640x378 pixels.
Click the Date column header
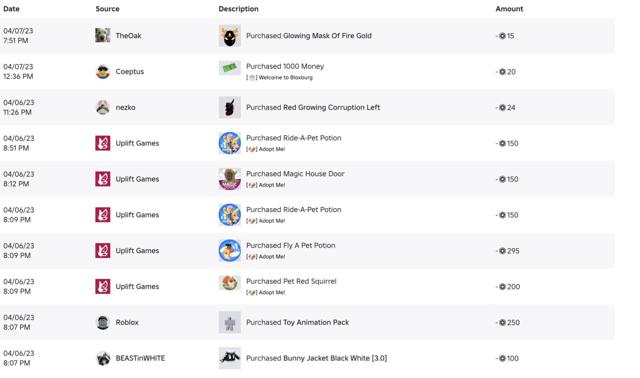click(x=11, y=9)
